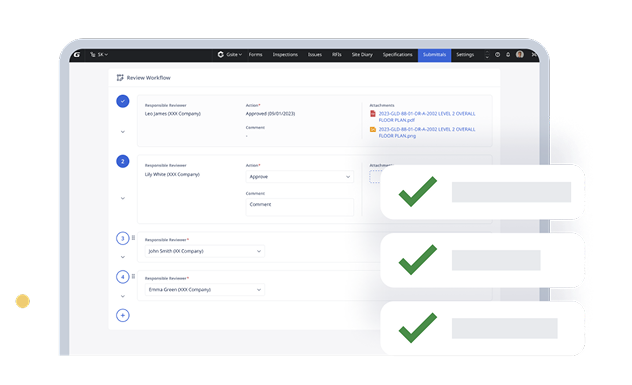
Task: Click the G logo in the top bar
Action: pos(77,54)
